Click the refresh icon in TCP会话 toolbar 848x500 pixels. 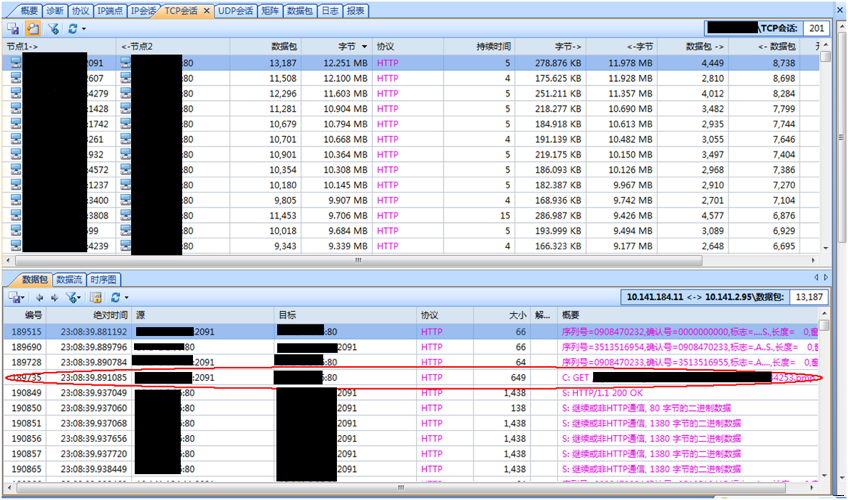72,29
